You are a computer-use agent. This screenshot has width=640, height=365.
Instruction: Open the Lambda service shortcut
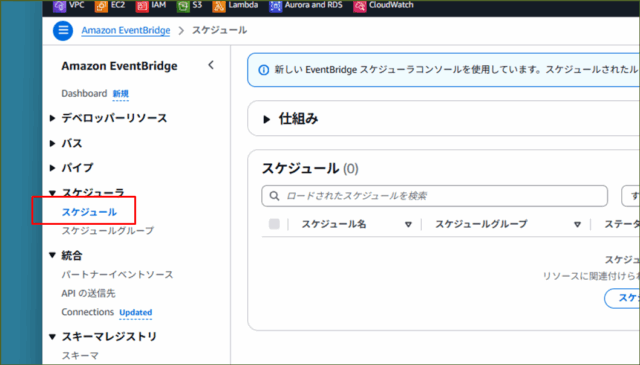[235, 5]
